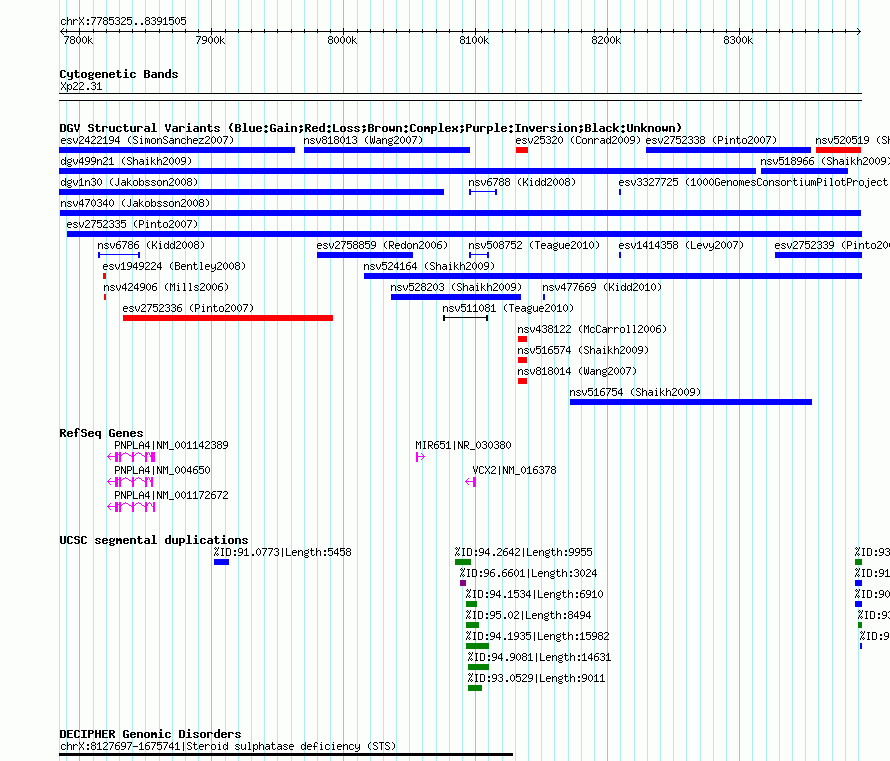890x761 pixels.
Task: Click the esv1414358 (Levy2007) label
Action: 681,245
